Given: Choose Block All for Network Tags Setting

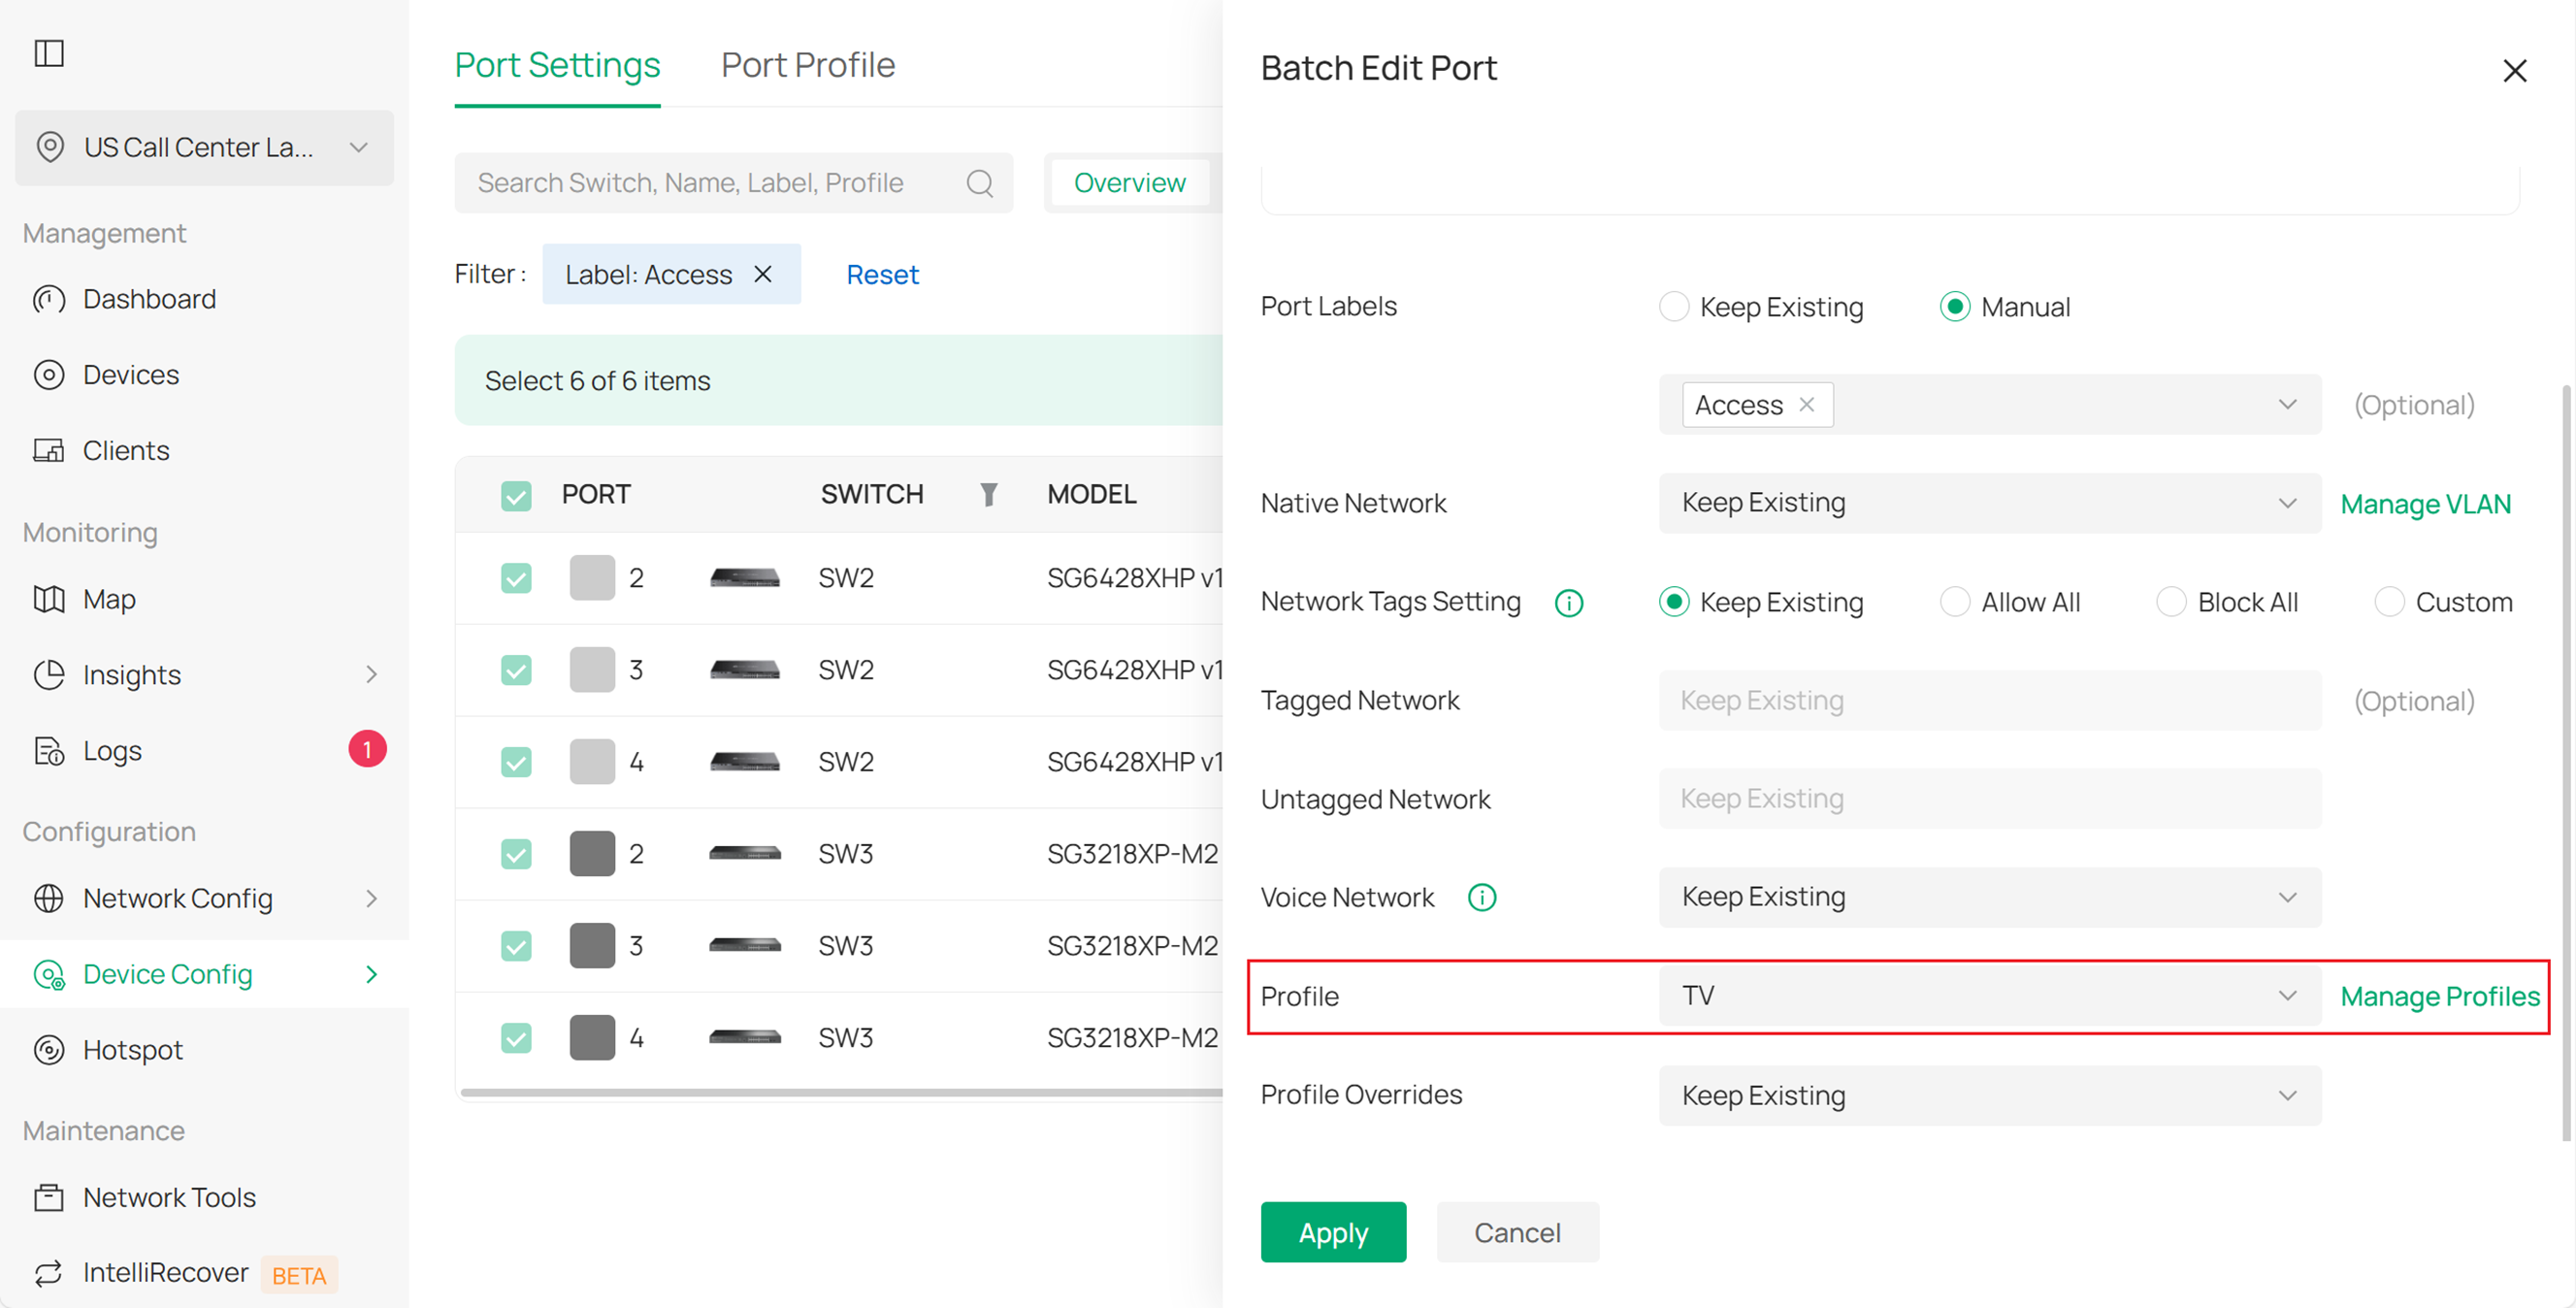Looking at the screenshot, I should point(2172,601).
